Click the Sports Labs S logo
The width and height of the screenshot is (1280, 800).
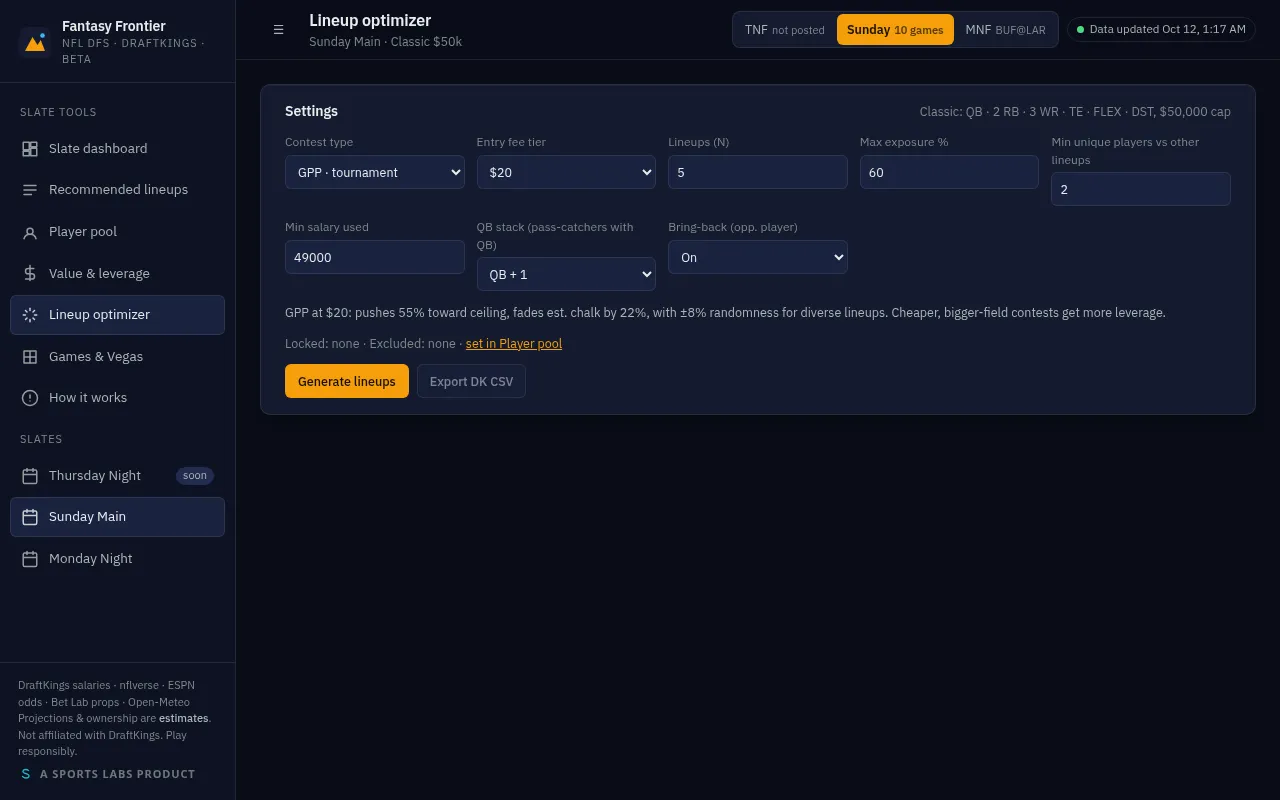pos(26,774)
